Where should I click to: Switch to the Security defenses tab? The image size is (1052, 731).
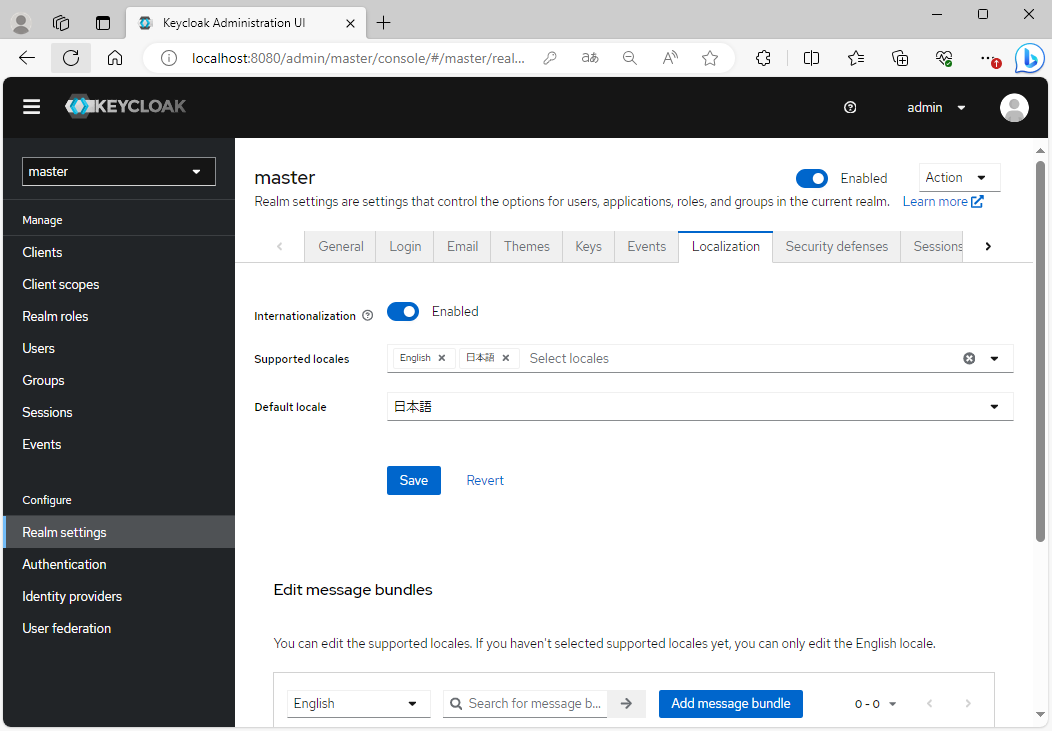coord(837,246)
